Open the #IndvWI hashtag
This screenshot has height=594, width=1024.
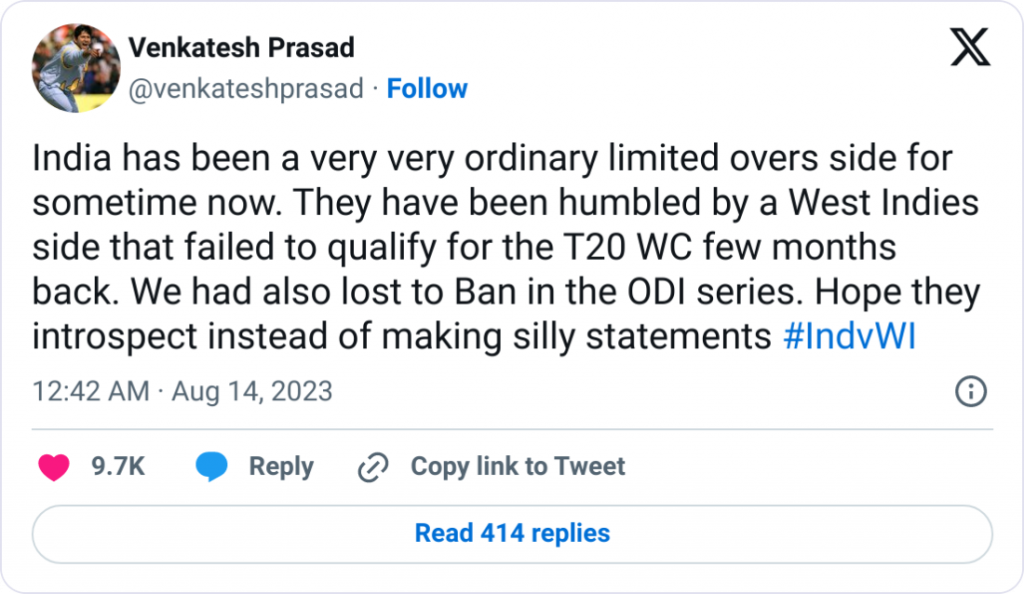845,337
